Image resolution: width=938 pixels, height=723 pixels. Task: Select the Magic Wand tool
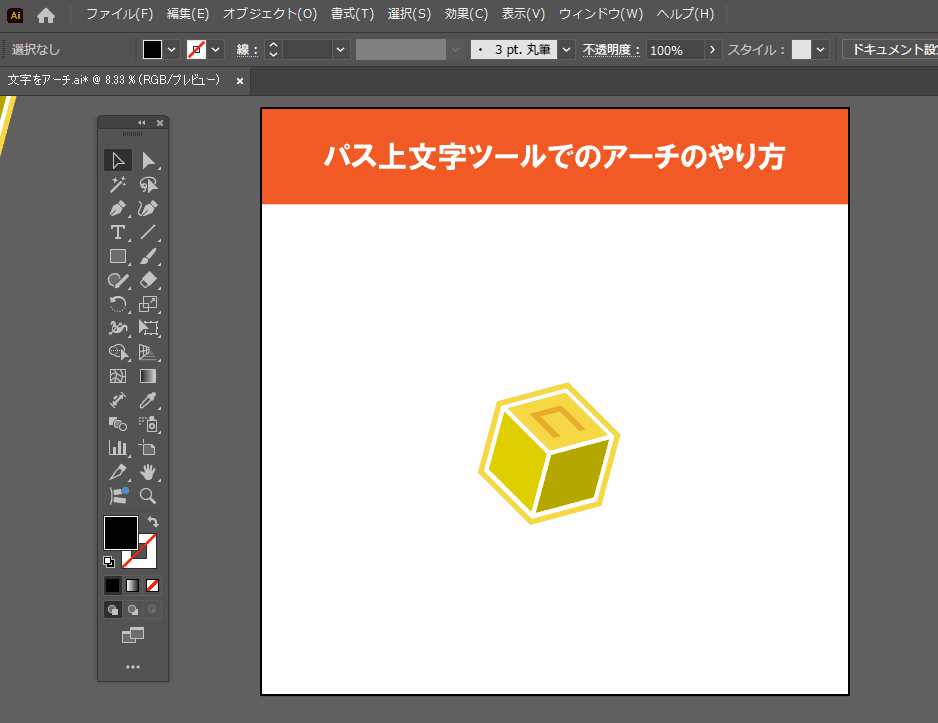(x=118, y=185)
